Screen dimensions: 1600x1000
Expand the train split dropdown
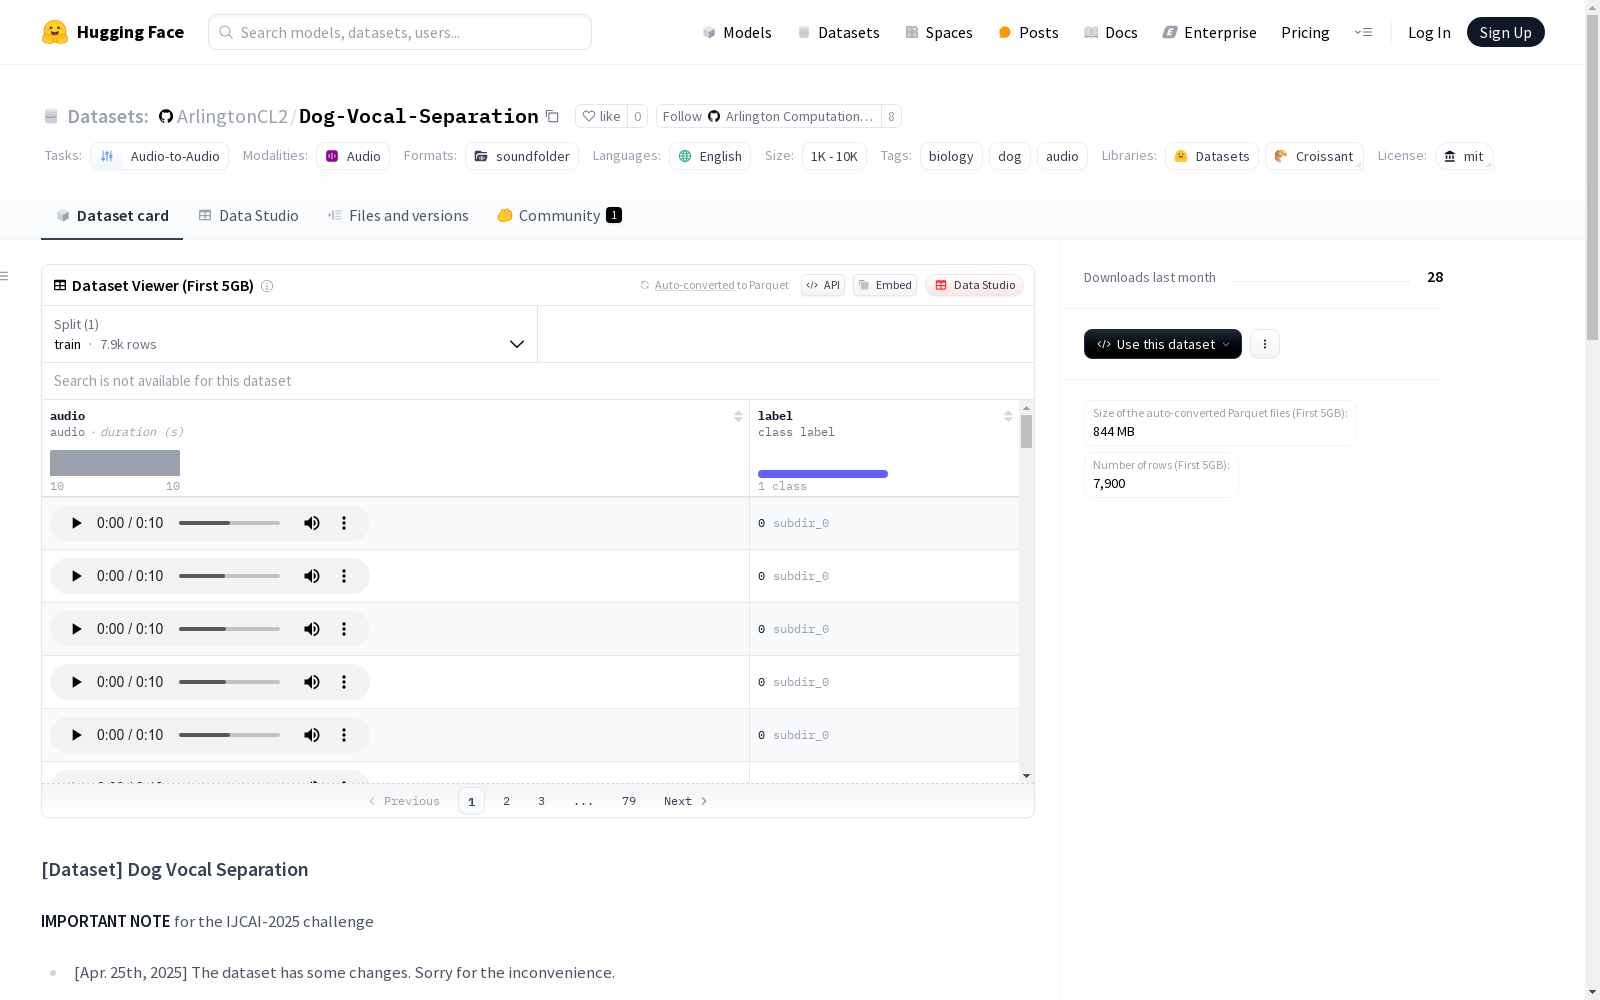(x=290, y=334)
